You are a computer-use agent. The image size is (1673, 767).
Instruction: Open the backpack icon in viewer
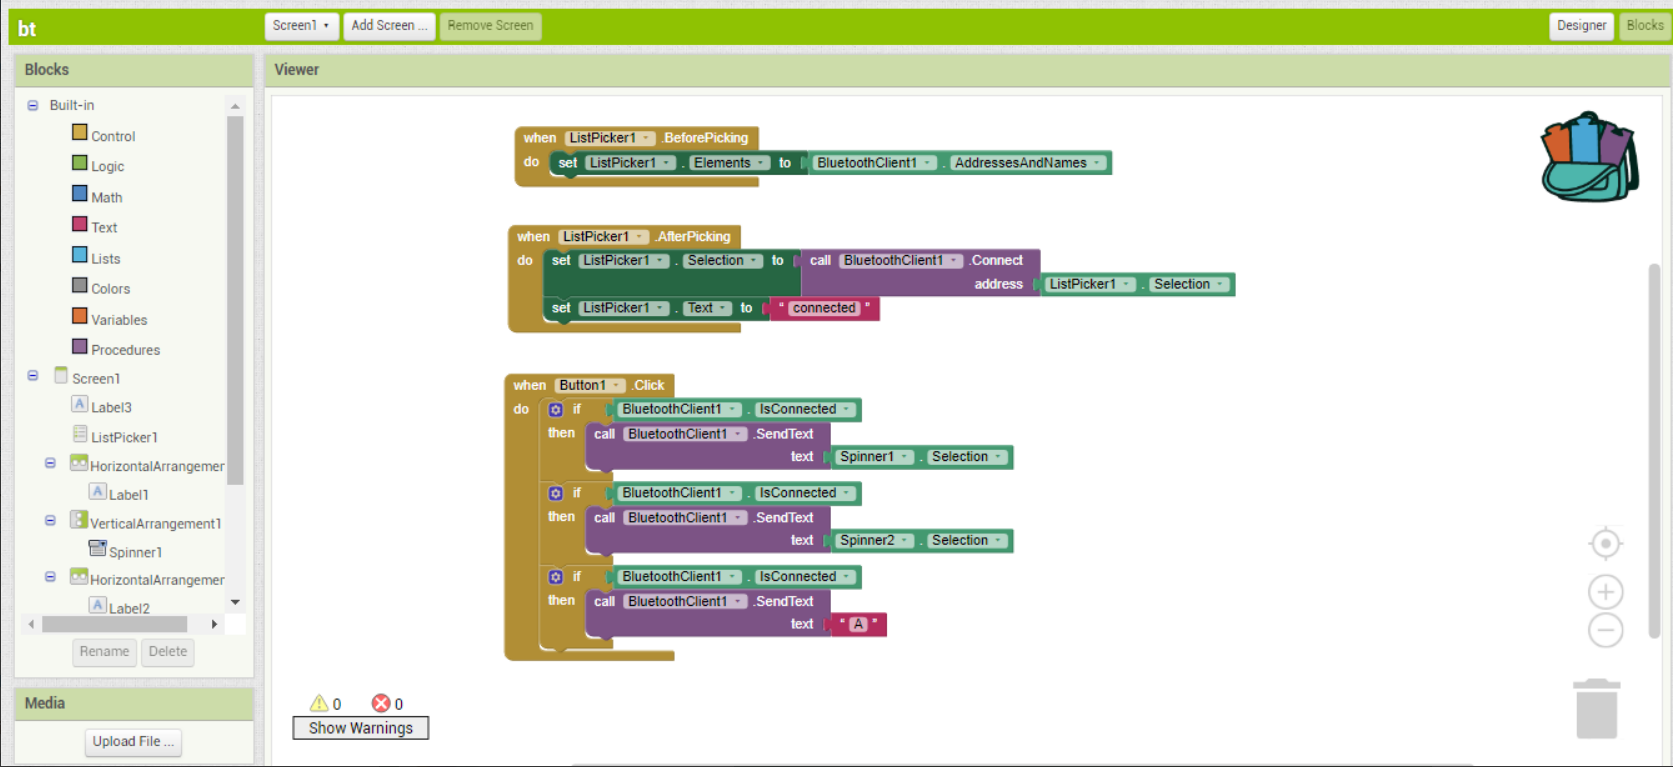(1589, 157)
